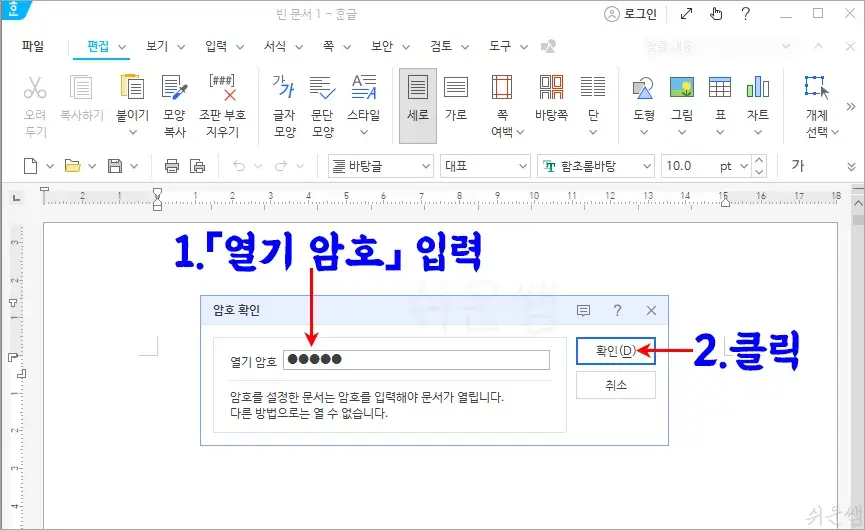
Task: Open the 입력 menu
Action: point(216,46)
